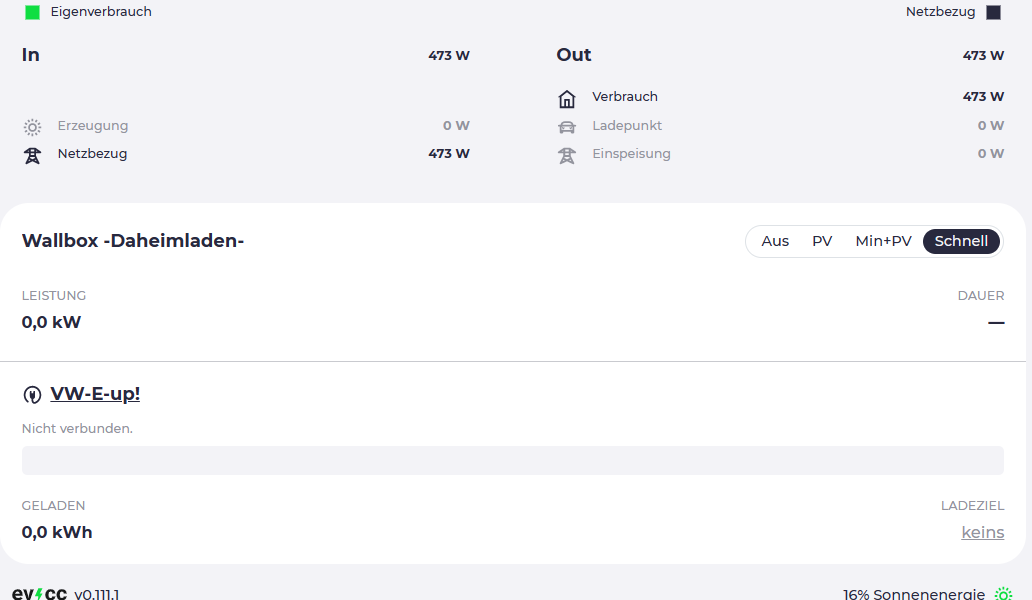Click the plug icon beside VW-E-up!
This screenshot has height=600, width=1032.
(32, 395)
